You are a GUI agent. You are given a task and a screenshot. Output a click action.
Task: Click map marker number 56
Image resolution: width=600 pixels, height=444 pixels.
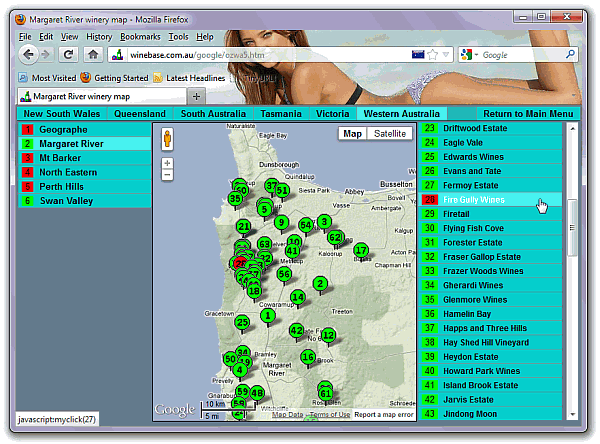[x=284, y=274]
